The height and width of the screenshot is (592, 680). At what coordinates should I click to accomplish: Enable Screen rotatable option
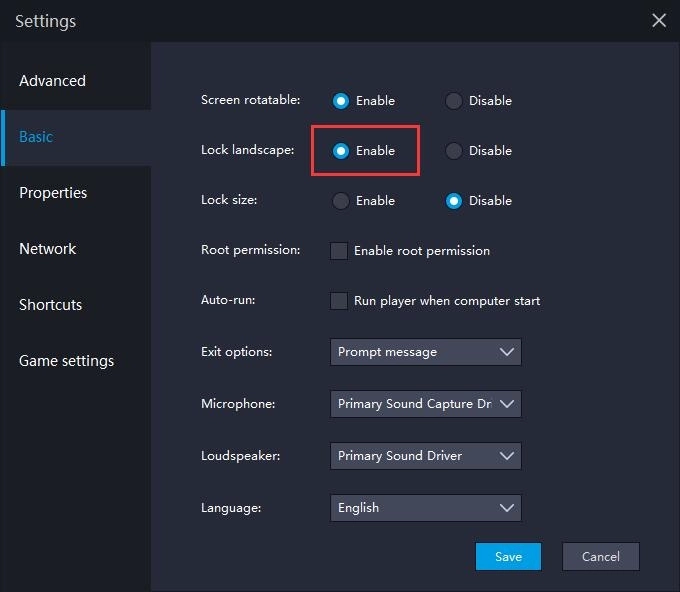pos(341,101)
